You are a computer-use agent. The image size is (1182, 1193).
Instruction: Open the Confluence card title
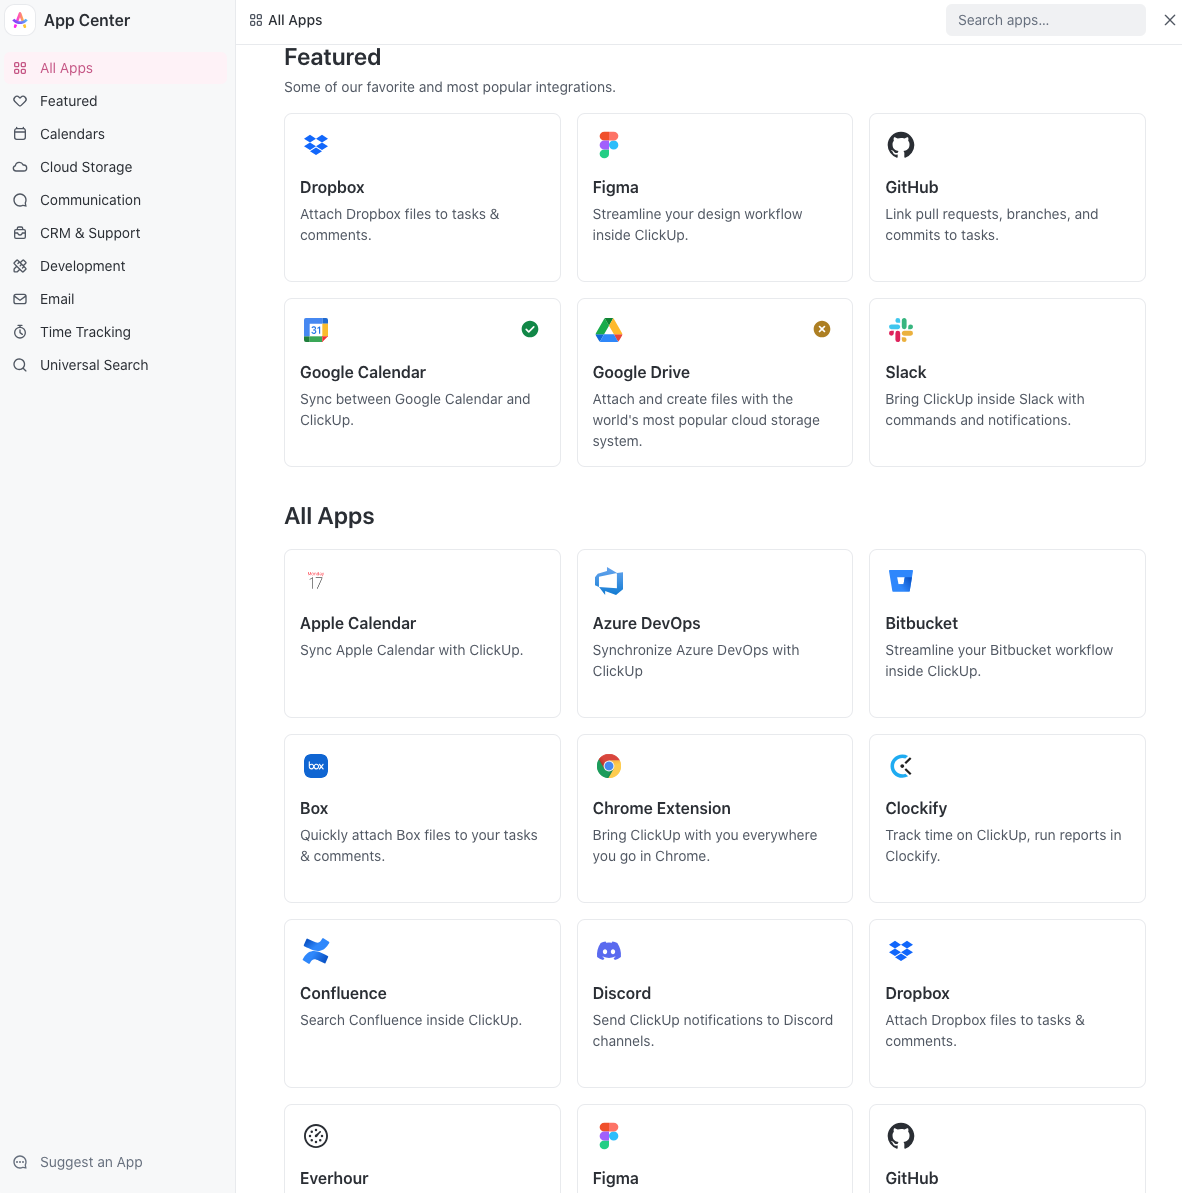click(x=343, y=993)
